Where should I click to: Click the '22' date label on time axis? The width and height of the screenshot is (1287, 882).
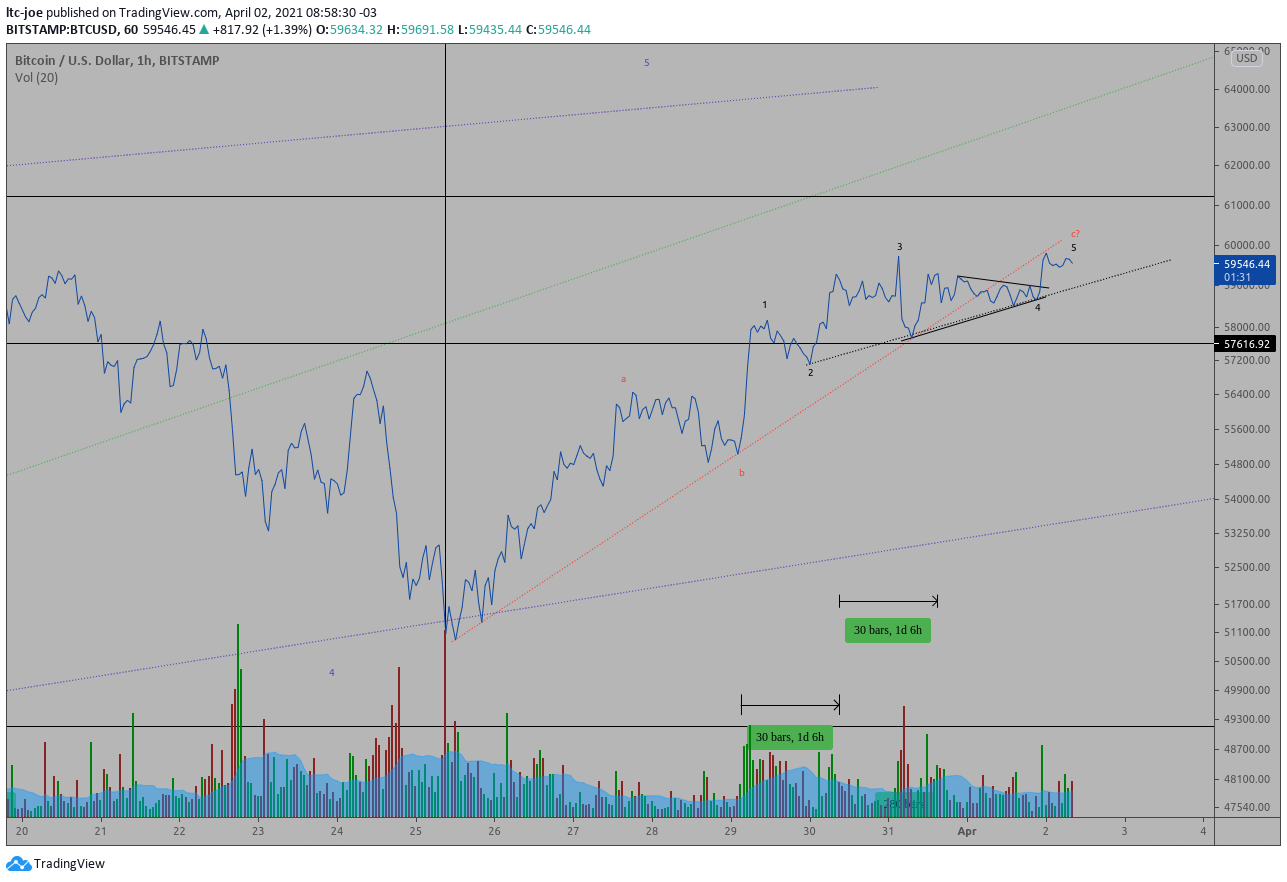point(179,831)
